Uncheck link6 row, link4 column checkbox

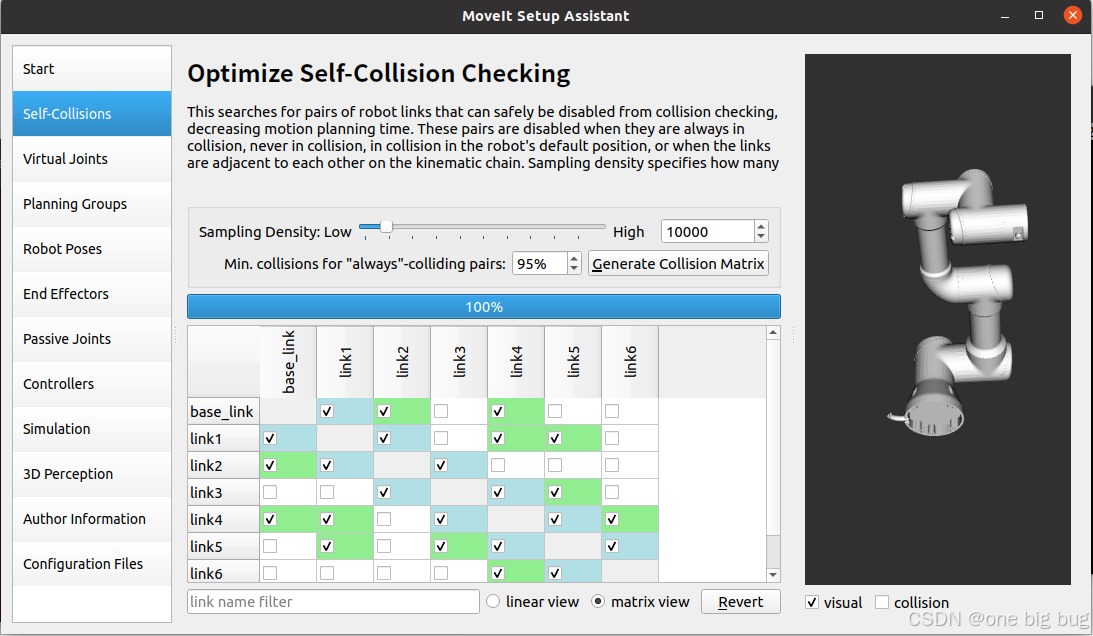pyautogui.click(x=498, y=573)
